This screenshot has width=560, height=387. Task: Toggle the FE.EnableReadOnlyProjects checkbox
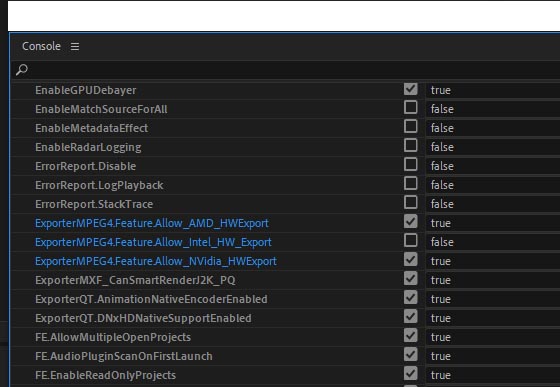click(x=410, y=373)
